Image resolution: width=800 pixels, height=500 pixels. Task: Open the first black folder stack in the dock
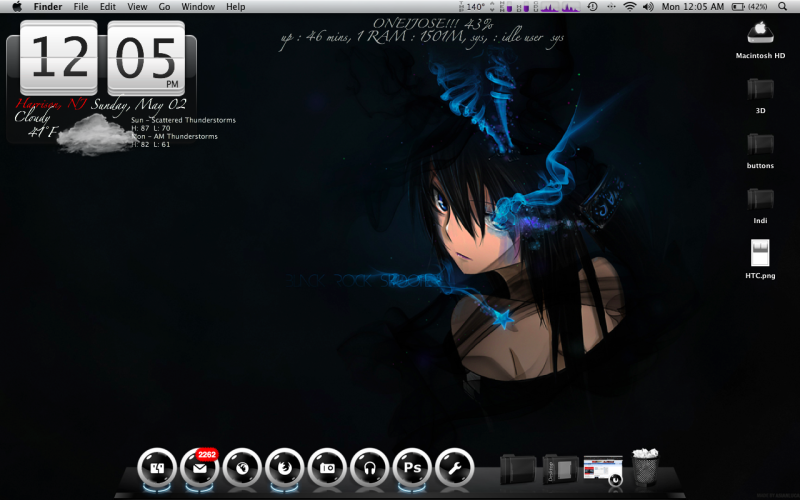pyautogui.click(x=518, y=469)
